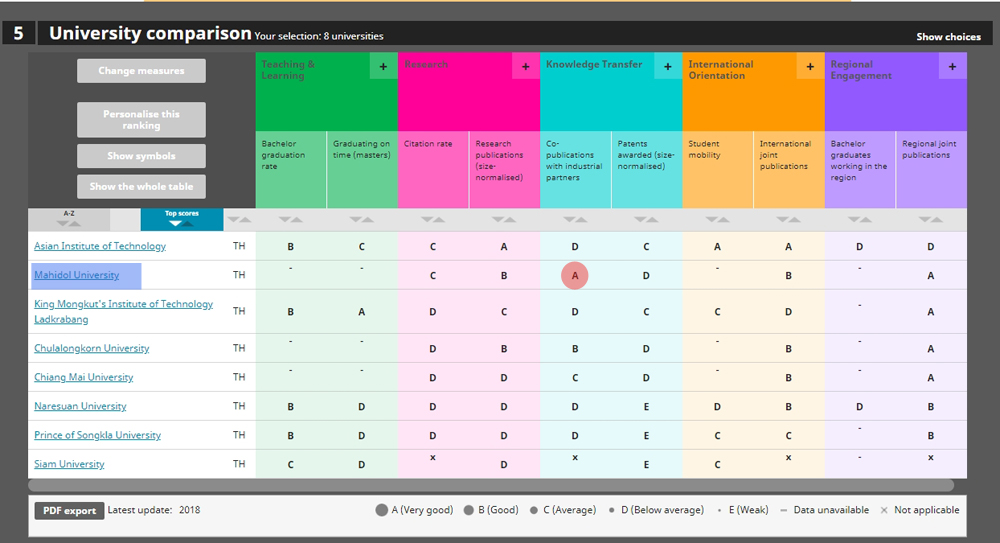Click the plus icon for International Orientation
Screen dimensions: 1000x543
pyautogui.click(x=810, y=67)
